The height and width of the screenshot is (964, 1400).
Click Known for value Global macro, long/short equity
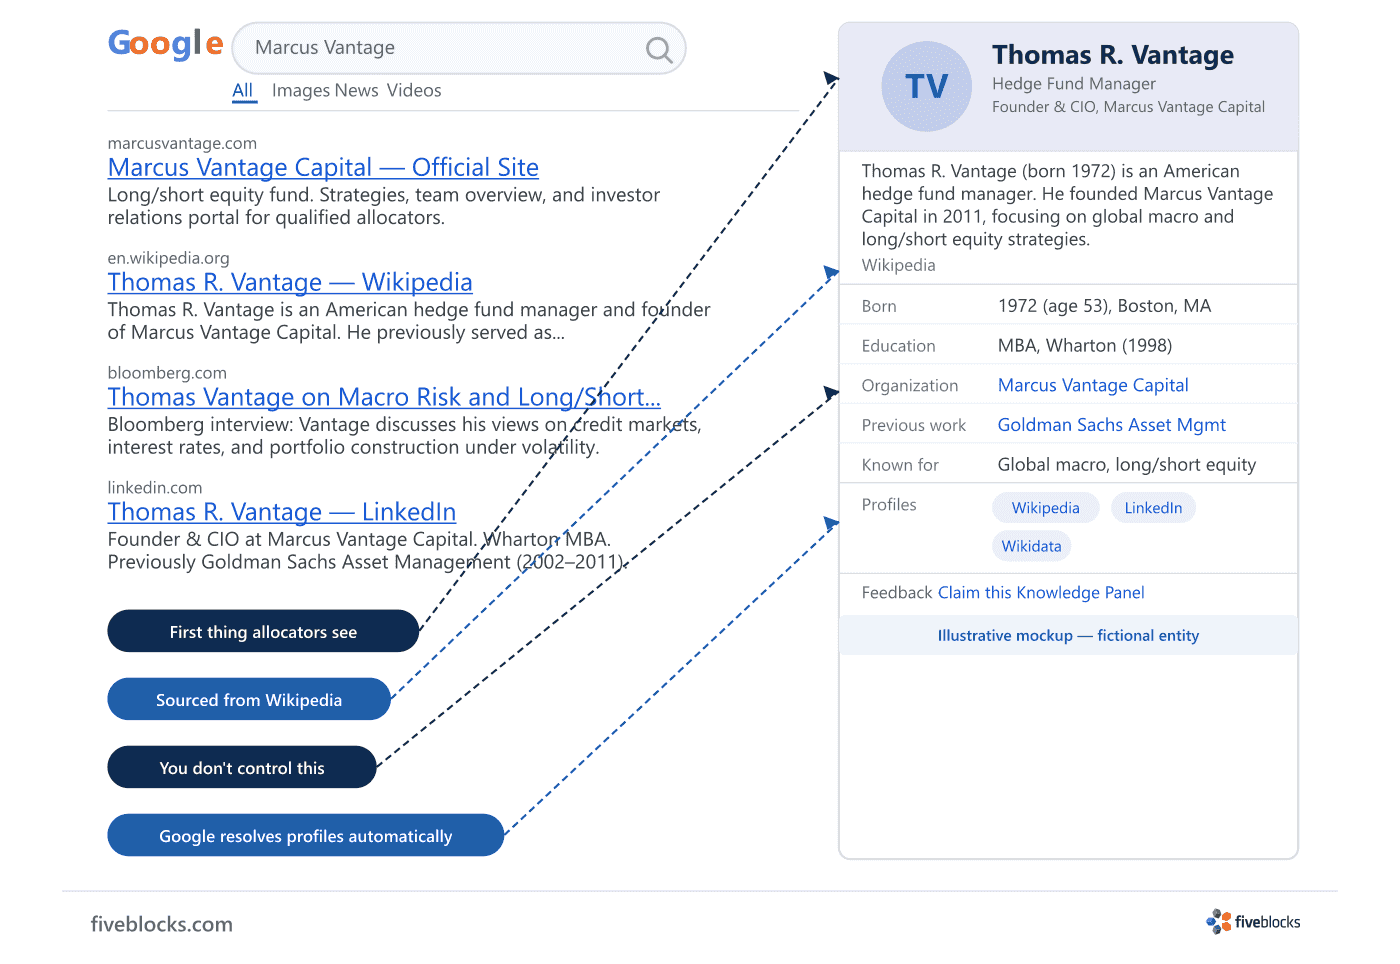(x=1127, y=465)
